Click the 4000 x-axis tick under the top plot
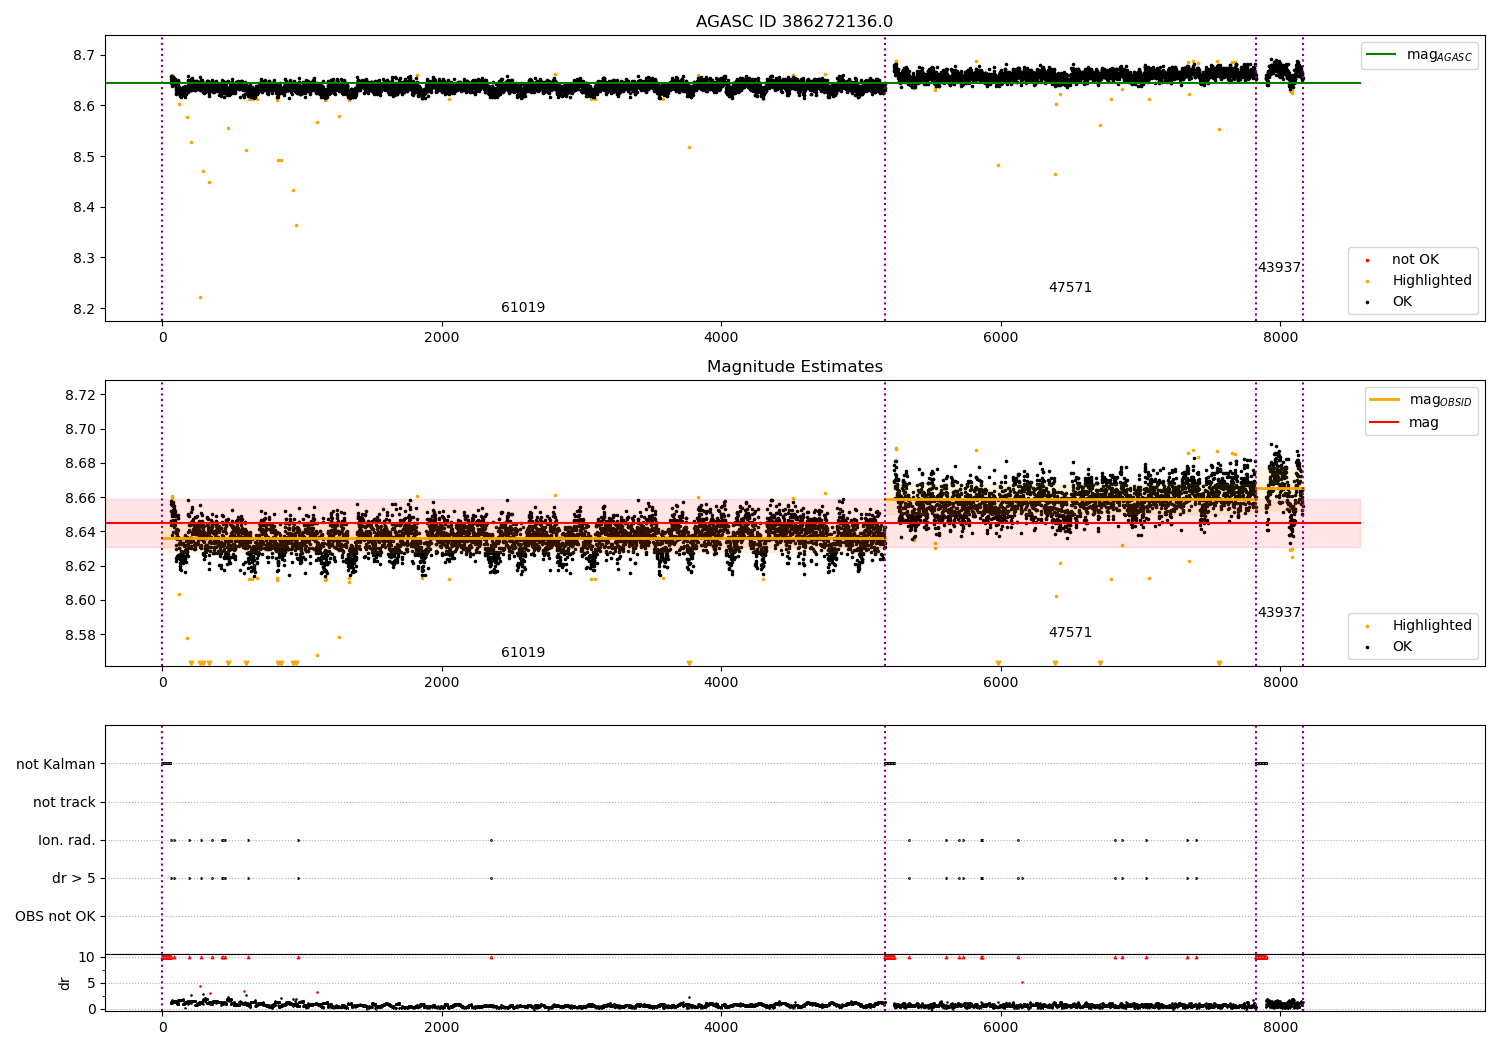Image resolution: width=1500 pixels, height=1050 pixels. tap(721, 338)
